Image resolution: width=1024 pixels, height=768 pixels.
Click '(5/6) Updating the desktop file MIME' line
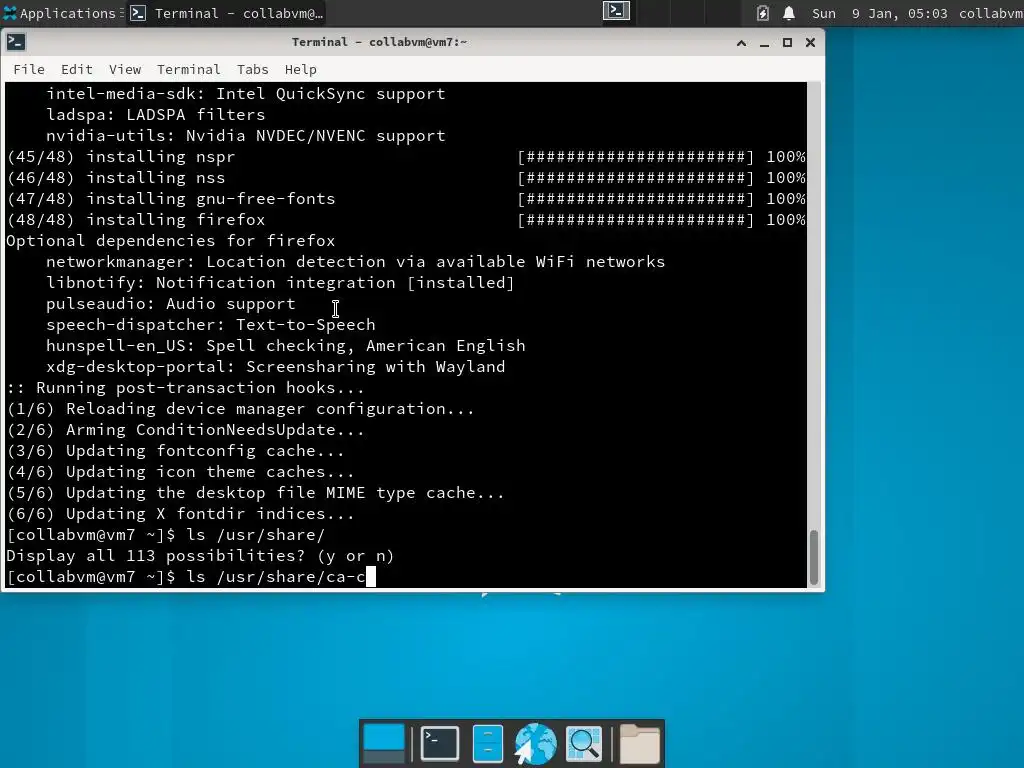(255, 493)
